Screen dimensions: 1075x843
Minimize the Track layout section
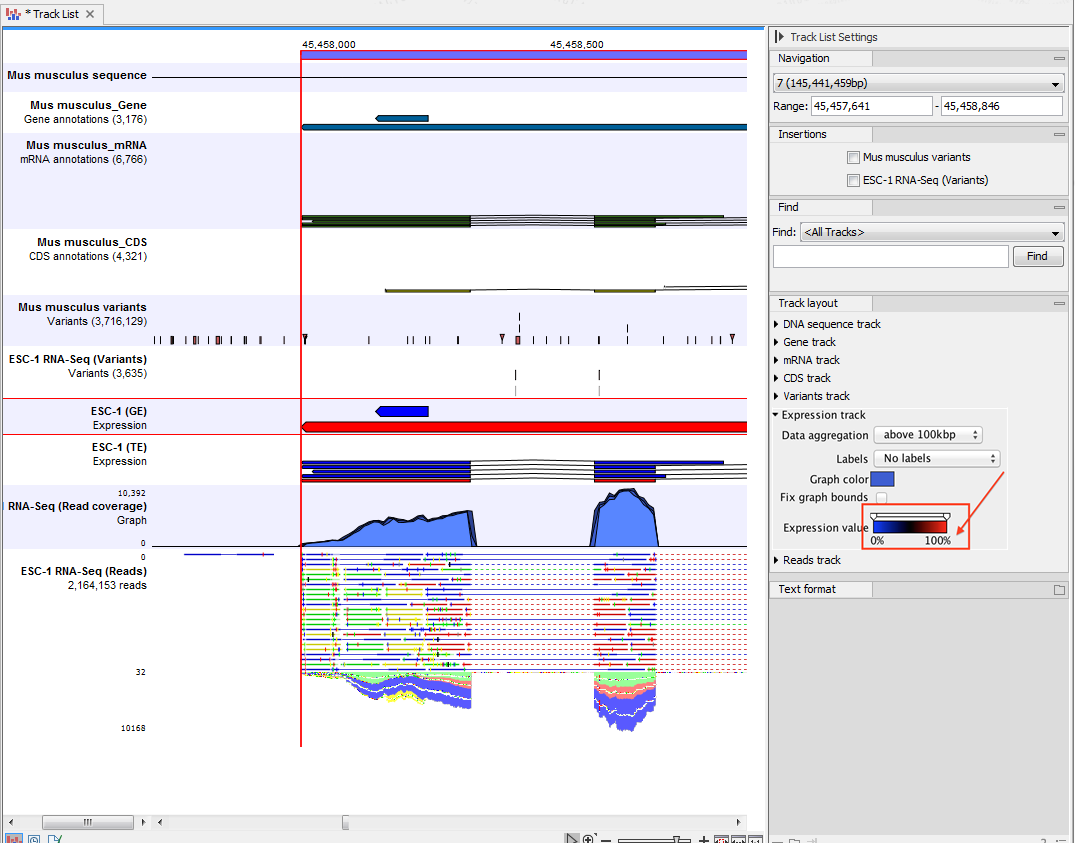coord(1059,304)
